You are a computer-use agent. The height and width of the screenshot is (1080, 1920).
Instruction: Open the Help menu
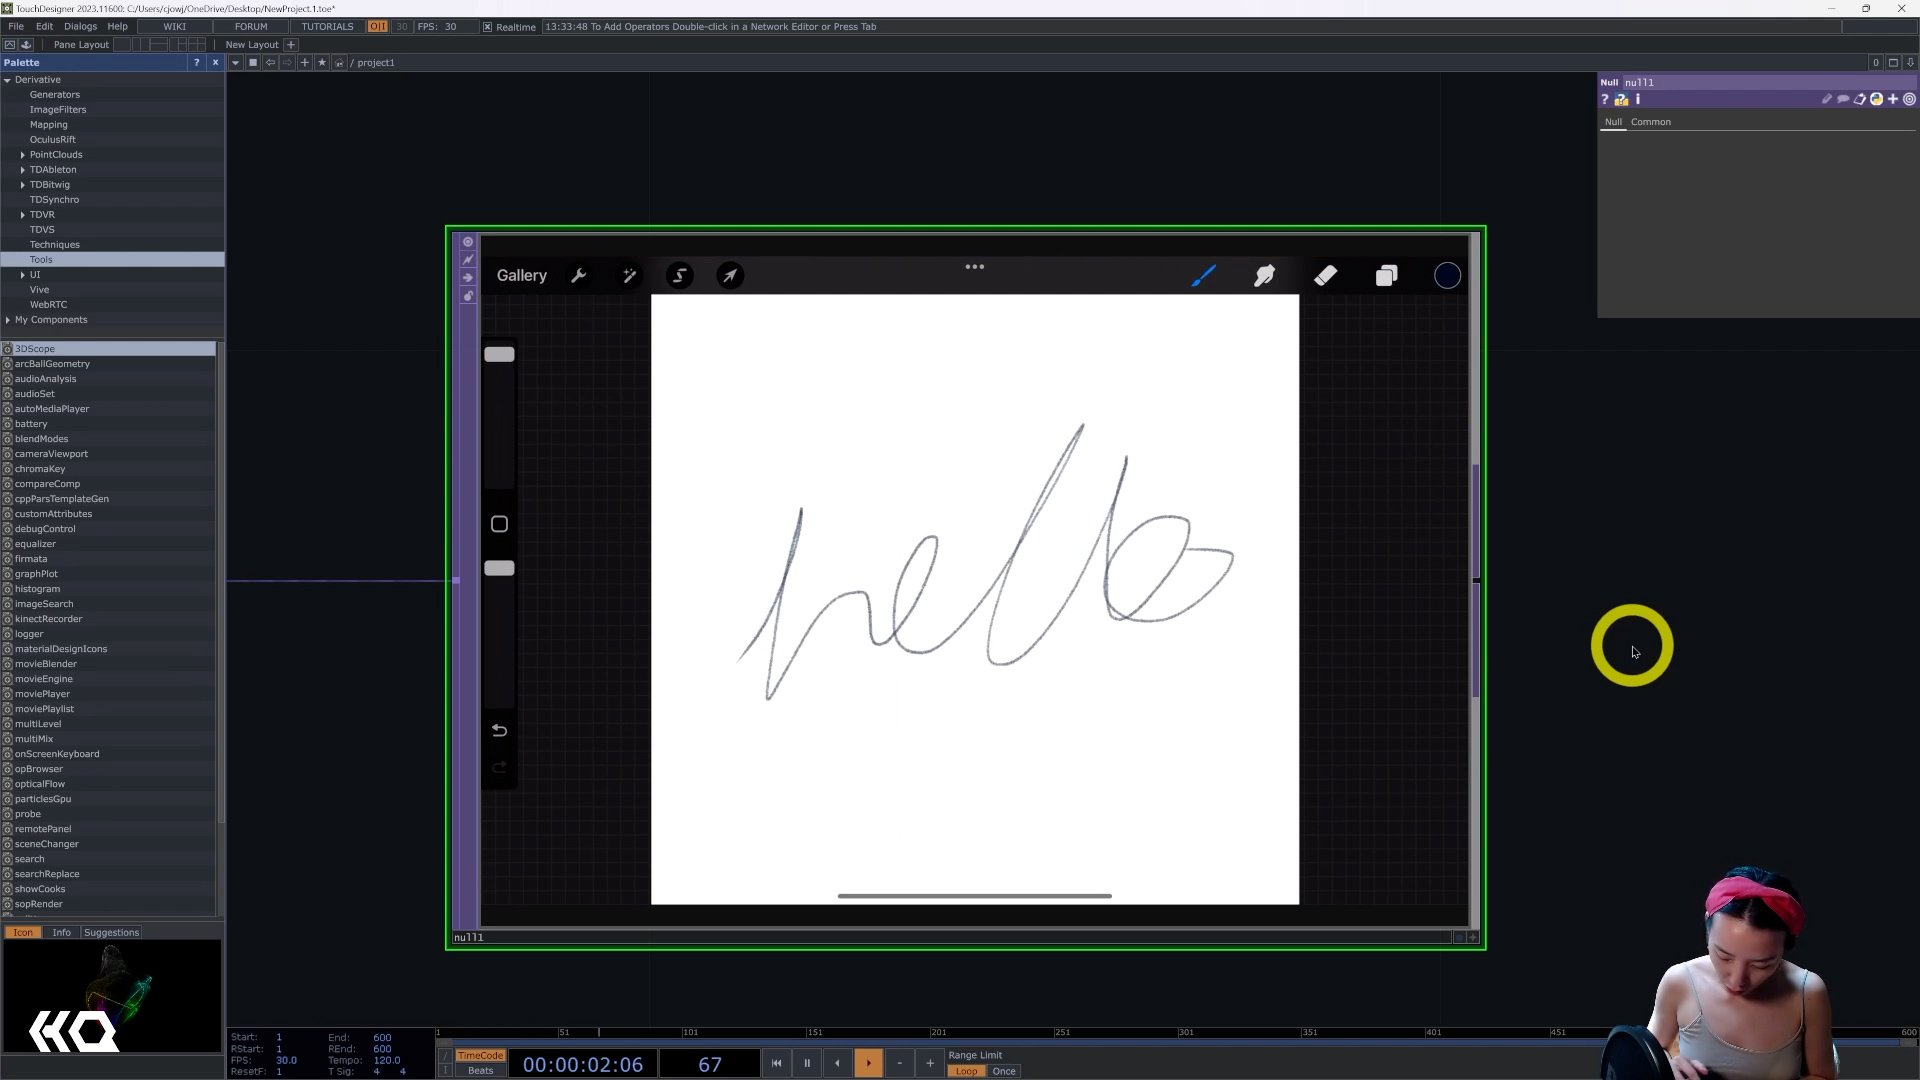pos(117,27)
